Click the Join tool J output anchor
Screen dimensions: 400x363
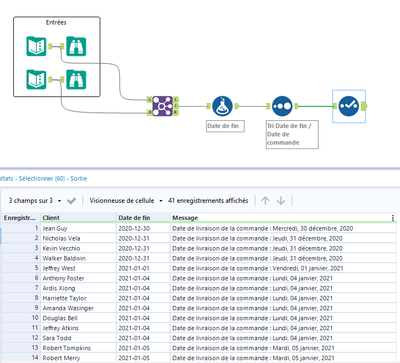point(176,106)
